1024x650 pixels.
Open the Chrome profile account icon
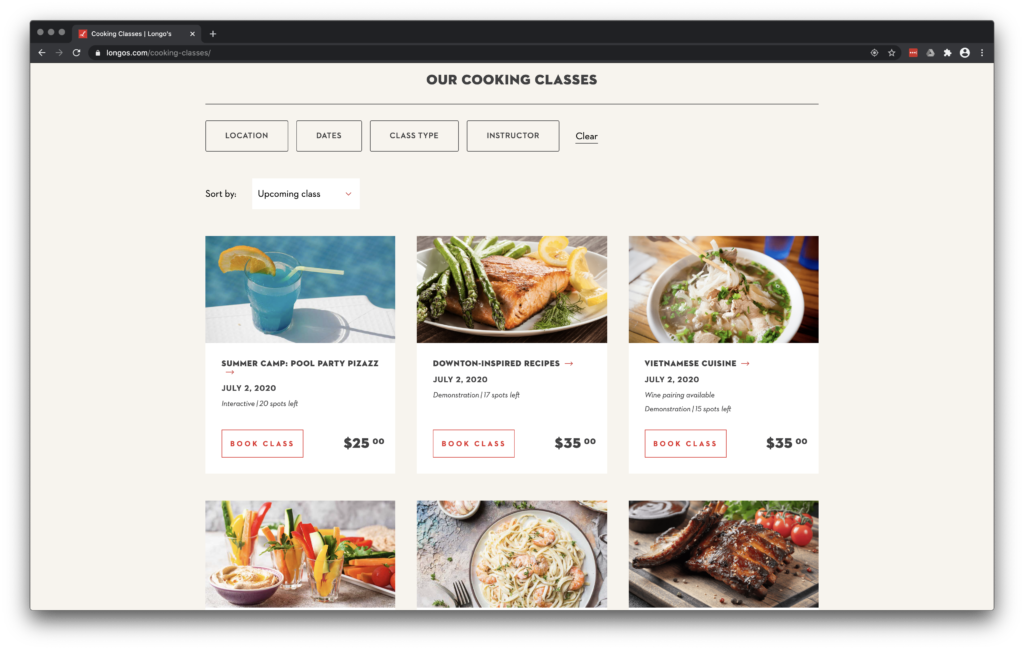pyautogui.click(x=965, y=53)
